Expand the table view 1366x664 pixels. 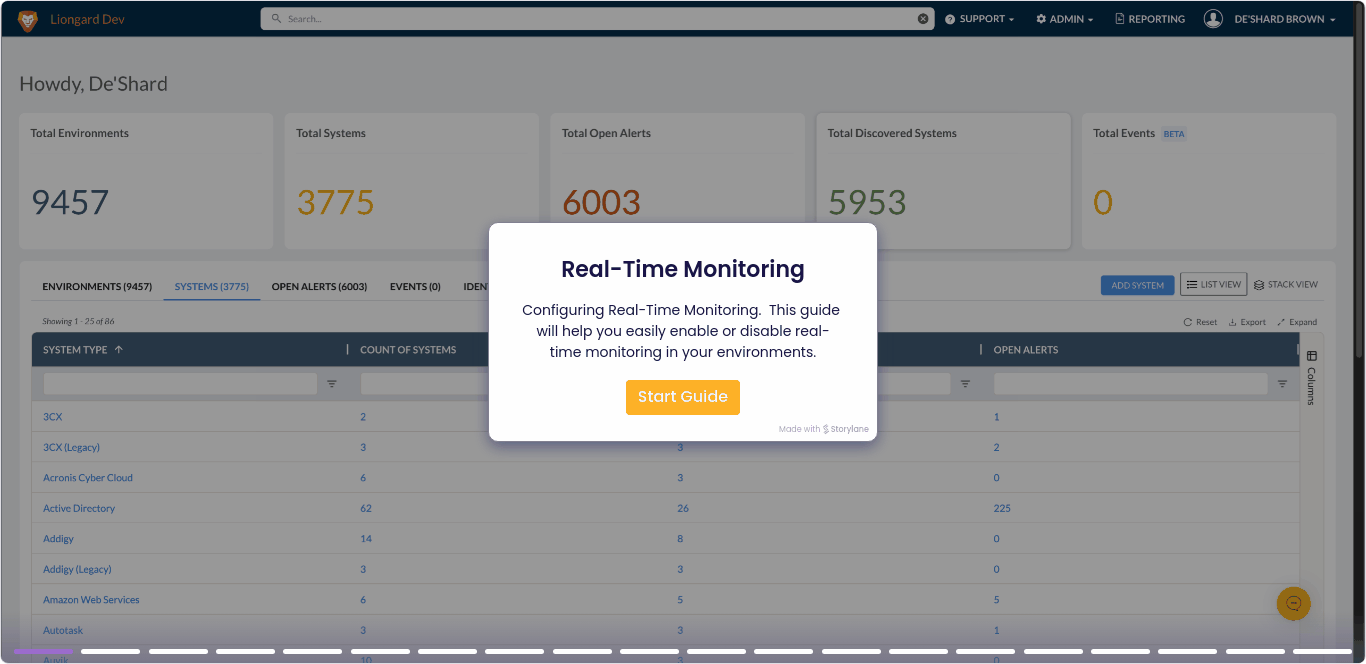click(x=1297, y=322)
